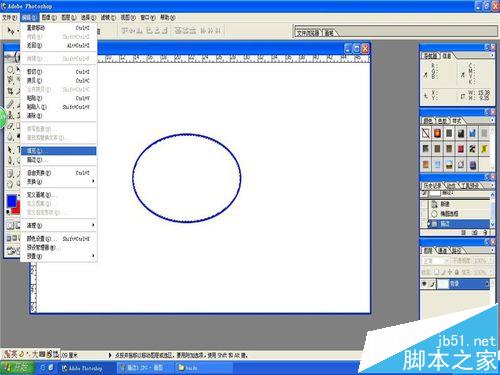The width and height of the screenshot is (500, 375).
Task: Select the Healing Brush tool
Action: coord(10,104)
